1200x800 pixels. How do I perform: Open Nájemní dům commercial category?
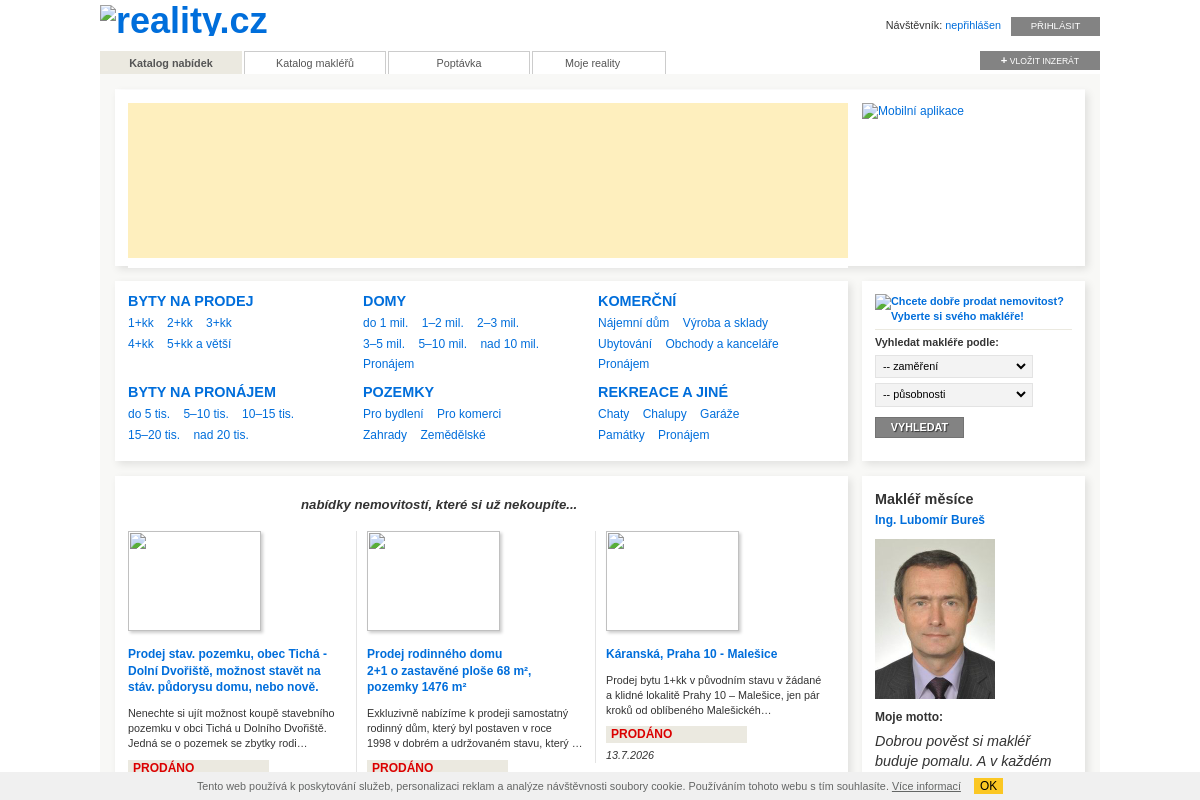[634, 323]
